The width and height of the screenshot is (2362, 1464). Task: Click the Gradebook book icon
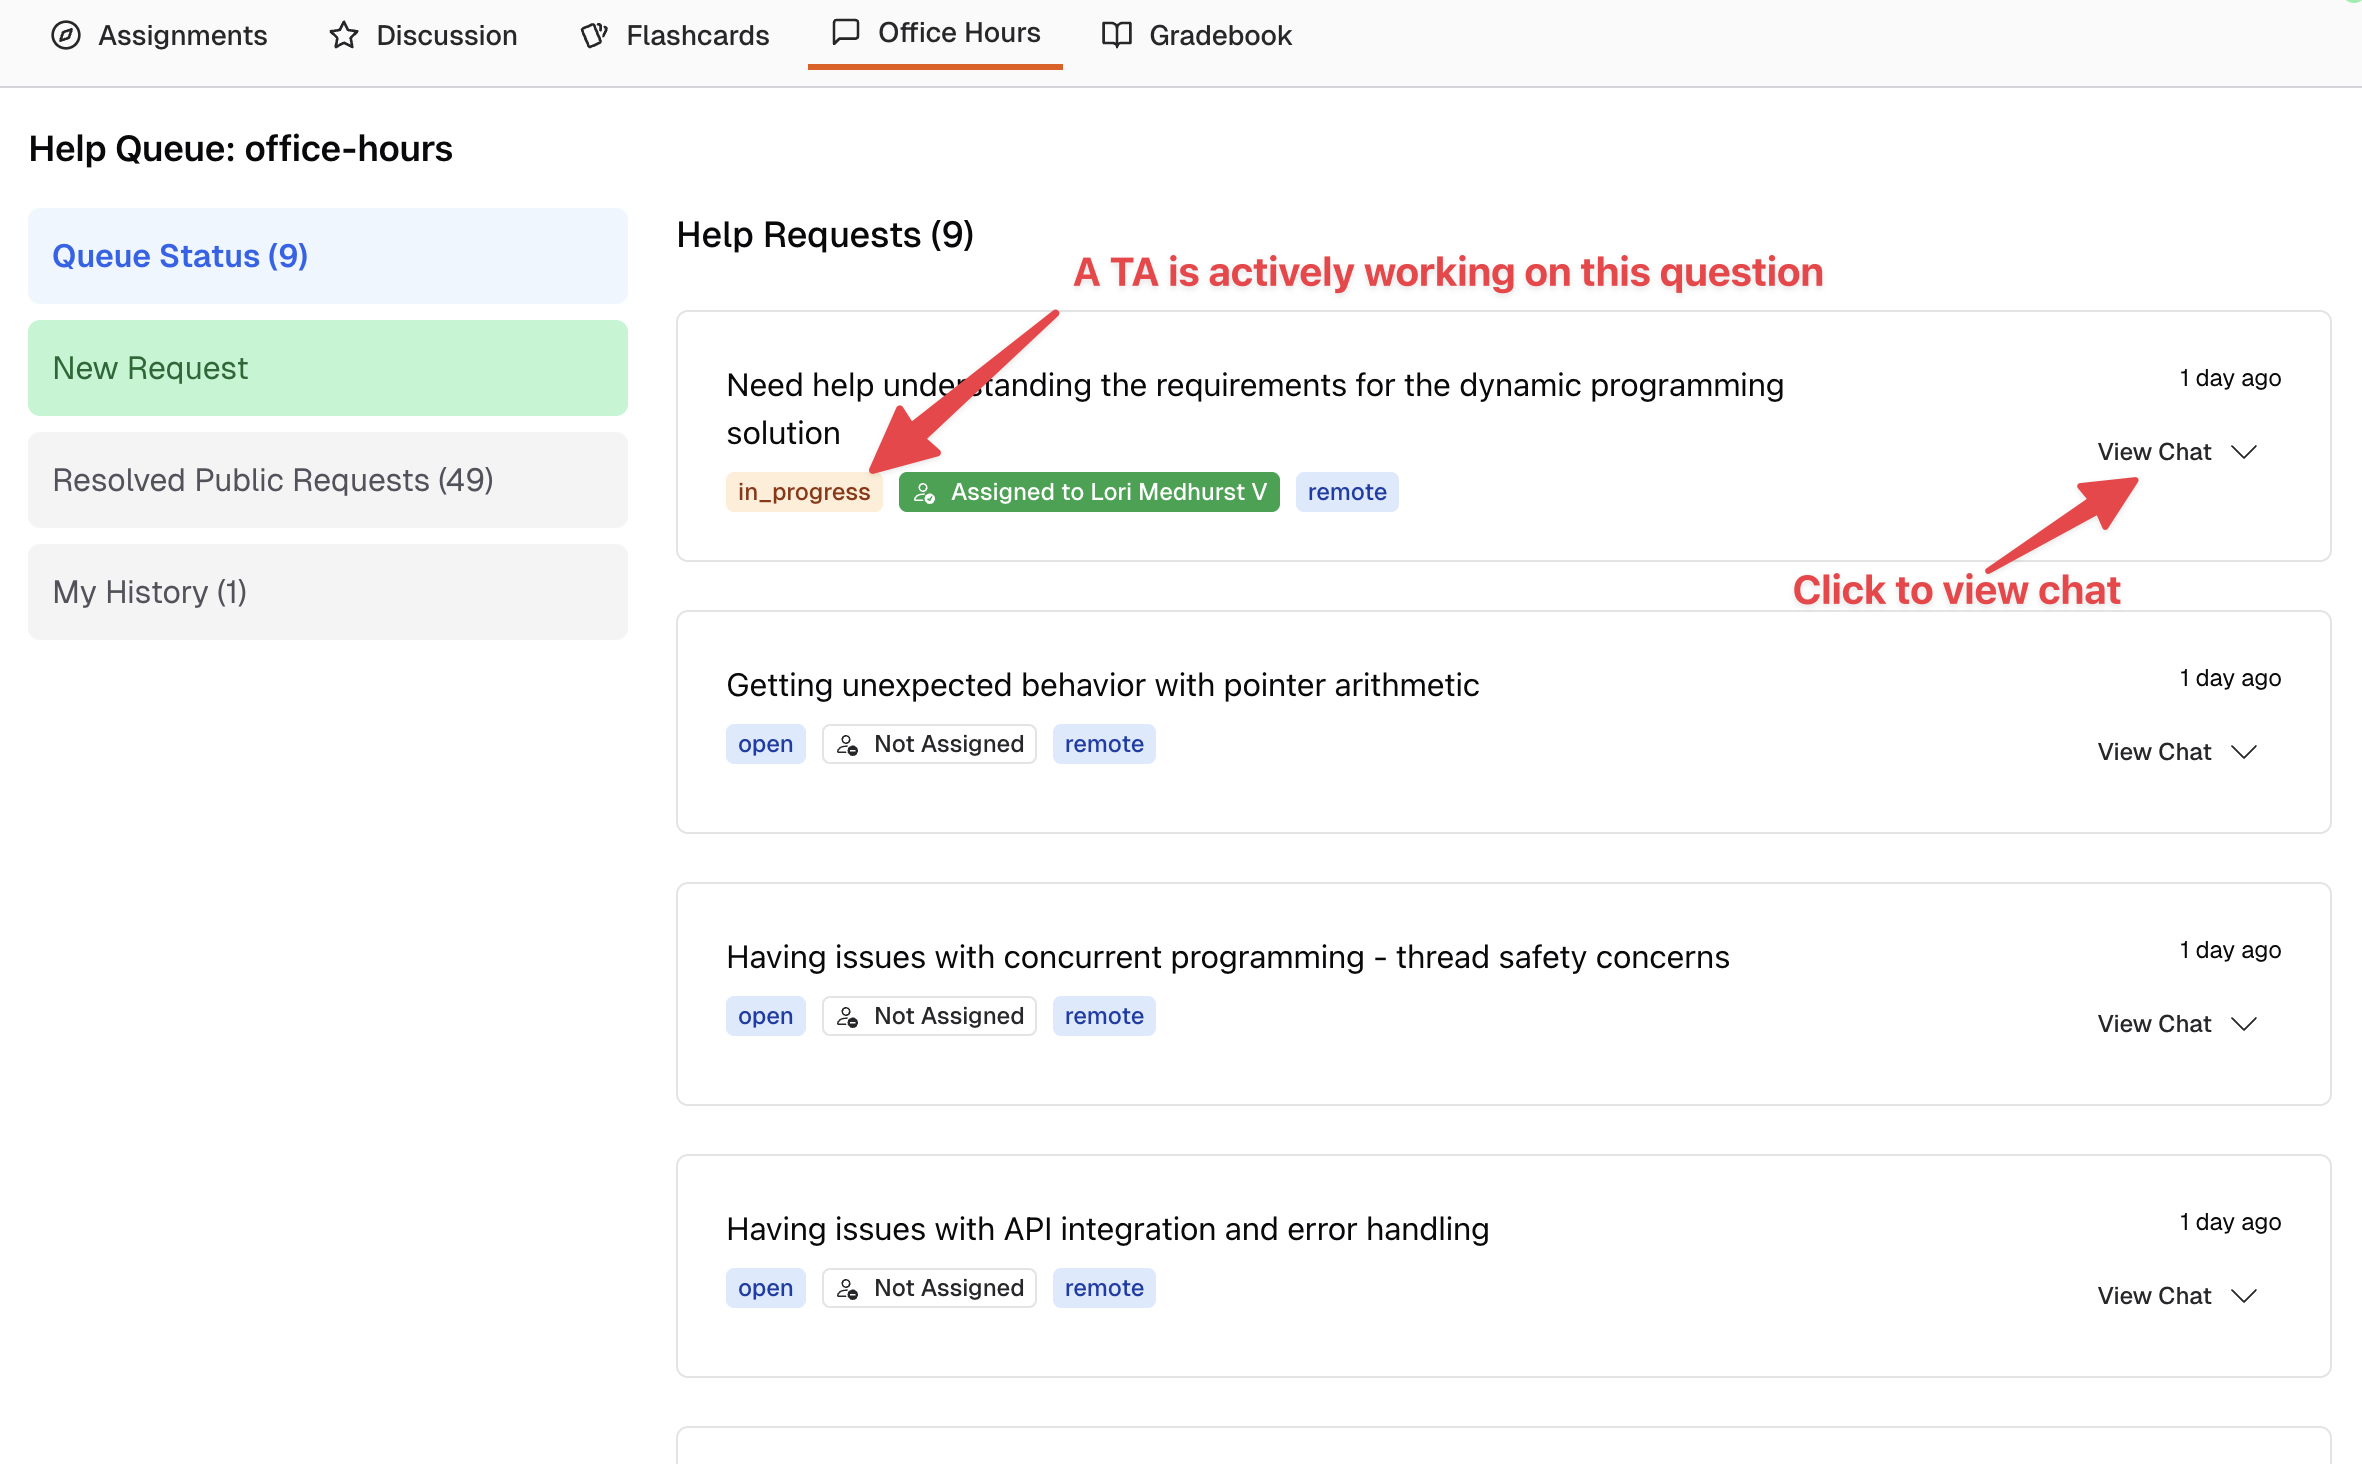(1116, 35)
